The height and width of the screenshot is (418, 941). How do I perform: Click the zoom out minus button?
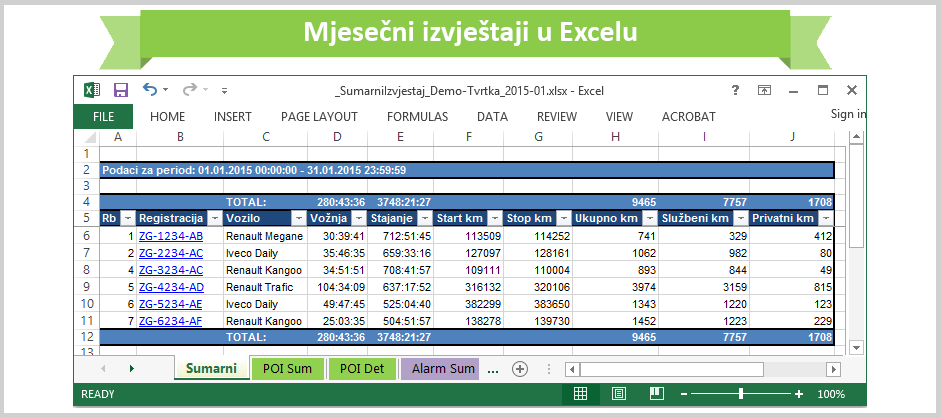pyautogui.click(x=684, y=394)
